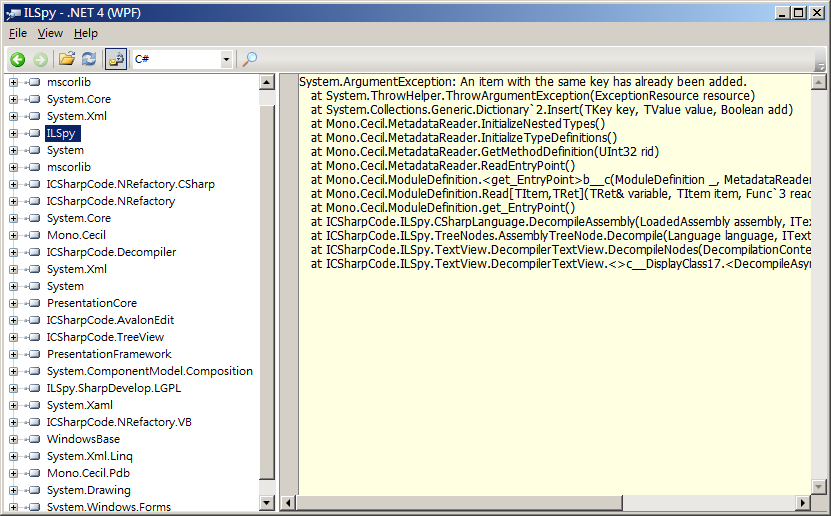Open the C# language dropdown

(x=226, y=60)
